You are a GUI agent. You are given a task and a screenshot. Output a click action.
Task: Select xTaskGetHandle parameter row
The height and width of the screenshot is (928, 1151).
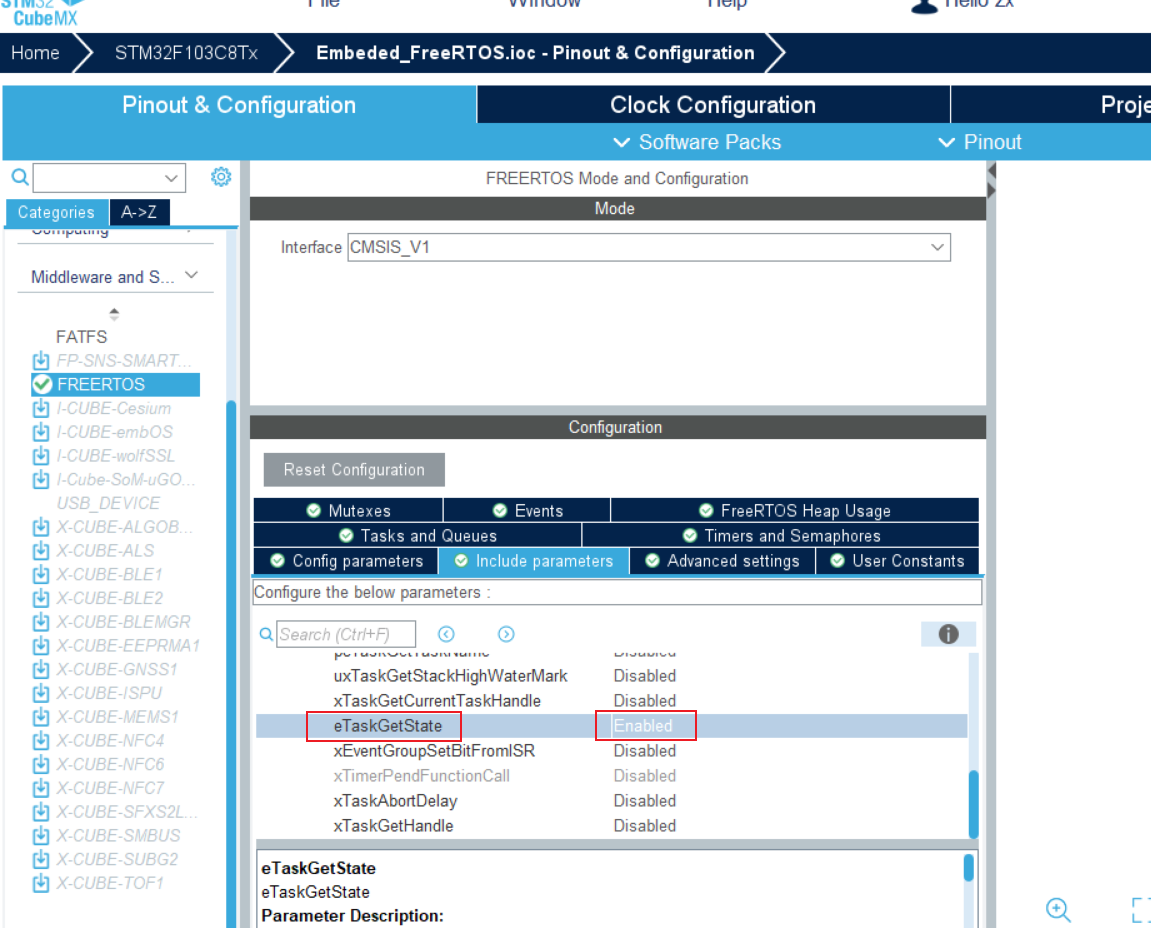pos(611,826)
